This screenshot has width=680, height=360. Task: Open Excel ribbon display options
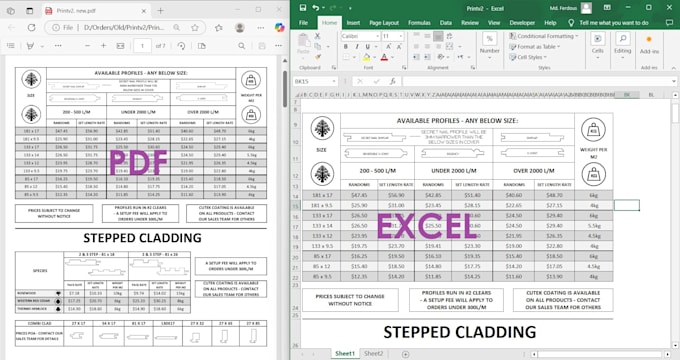click(x=607, y=8)
